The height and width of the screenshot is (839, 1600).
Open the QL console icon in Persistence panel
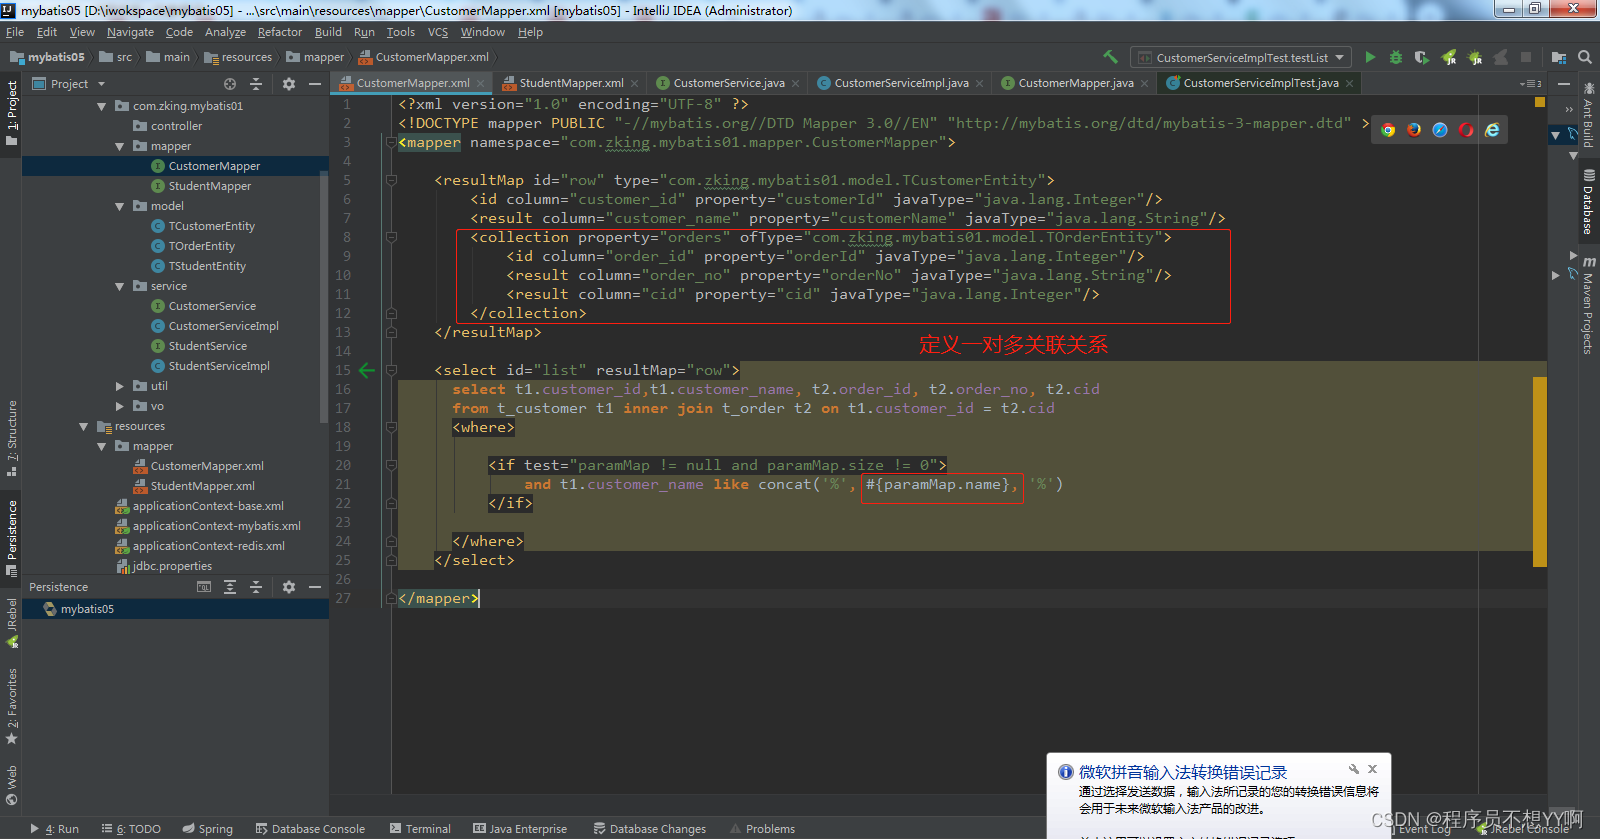(x=204, y=587)
